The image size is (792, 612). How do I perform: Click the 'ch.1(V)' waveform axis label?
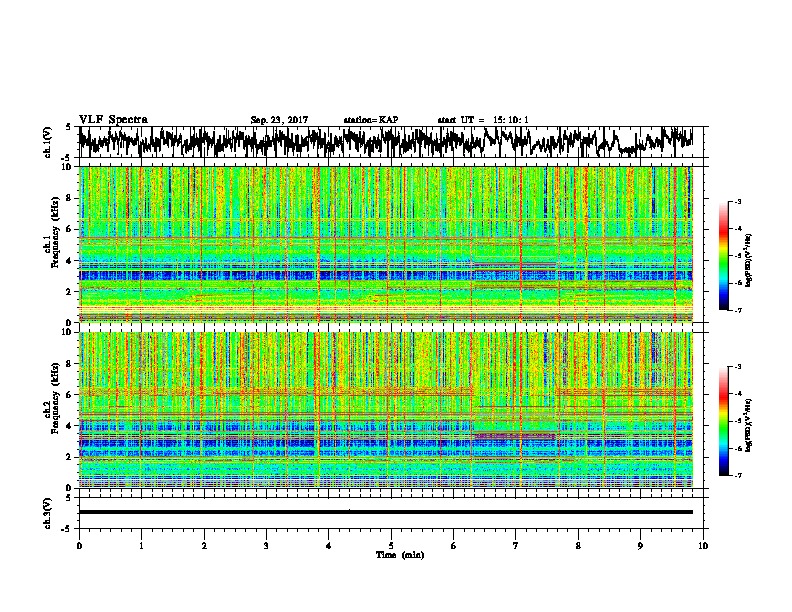pyautogui.click(x=48, y=142)
